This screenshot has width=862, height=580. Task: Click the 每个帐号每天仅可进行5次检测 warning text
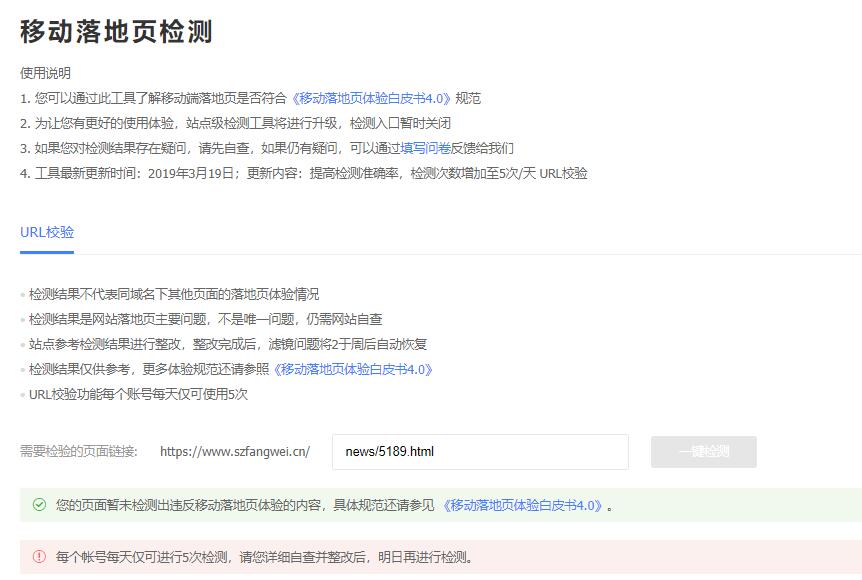(265, 557)
